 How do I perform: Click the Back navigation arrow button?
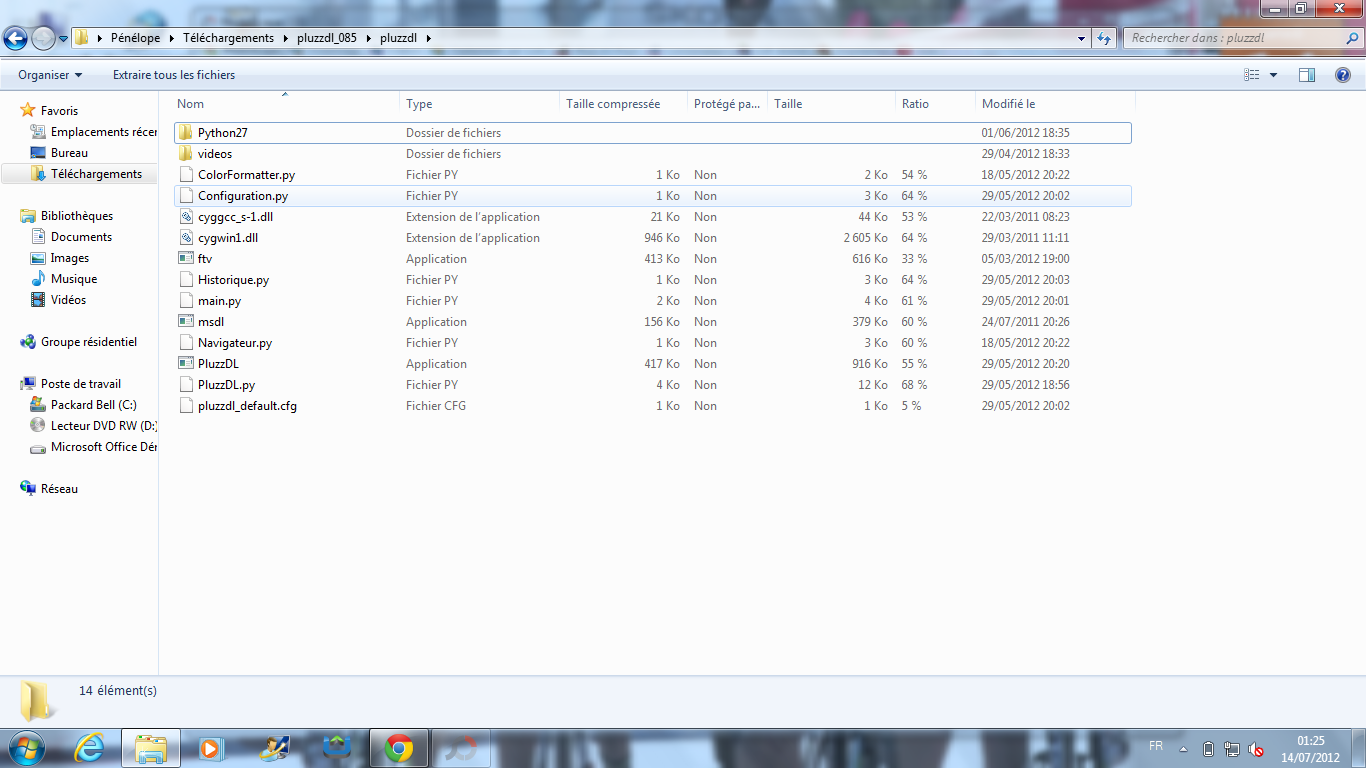tap(16, 39)
